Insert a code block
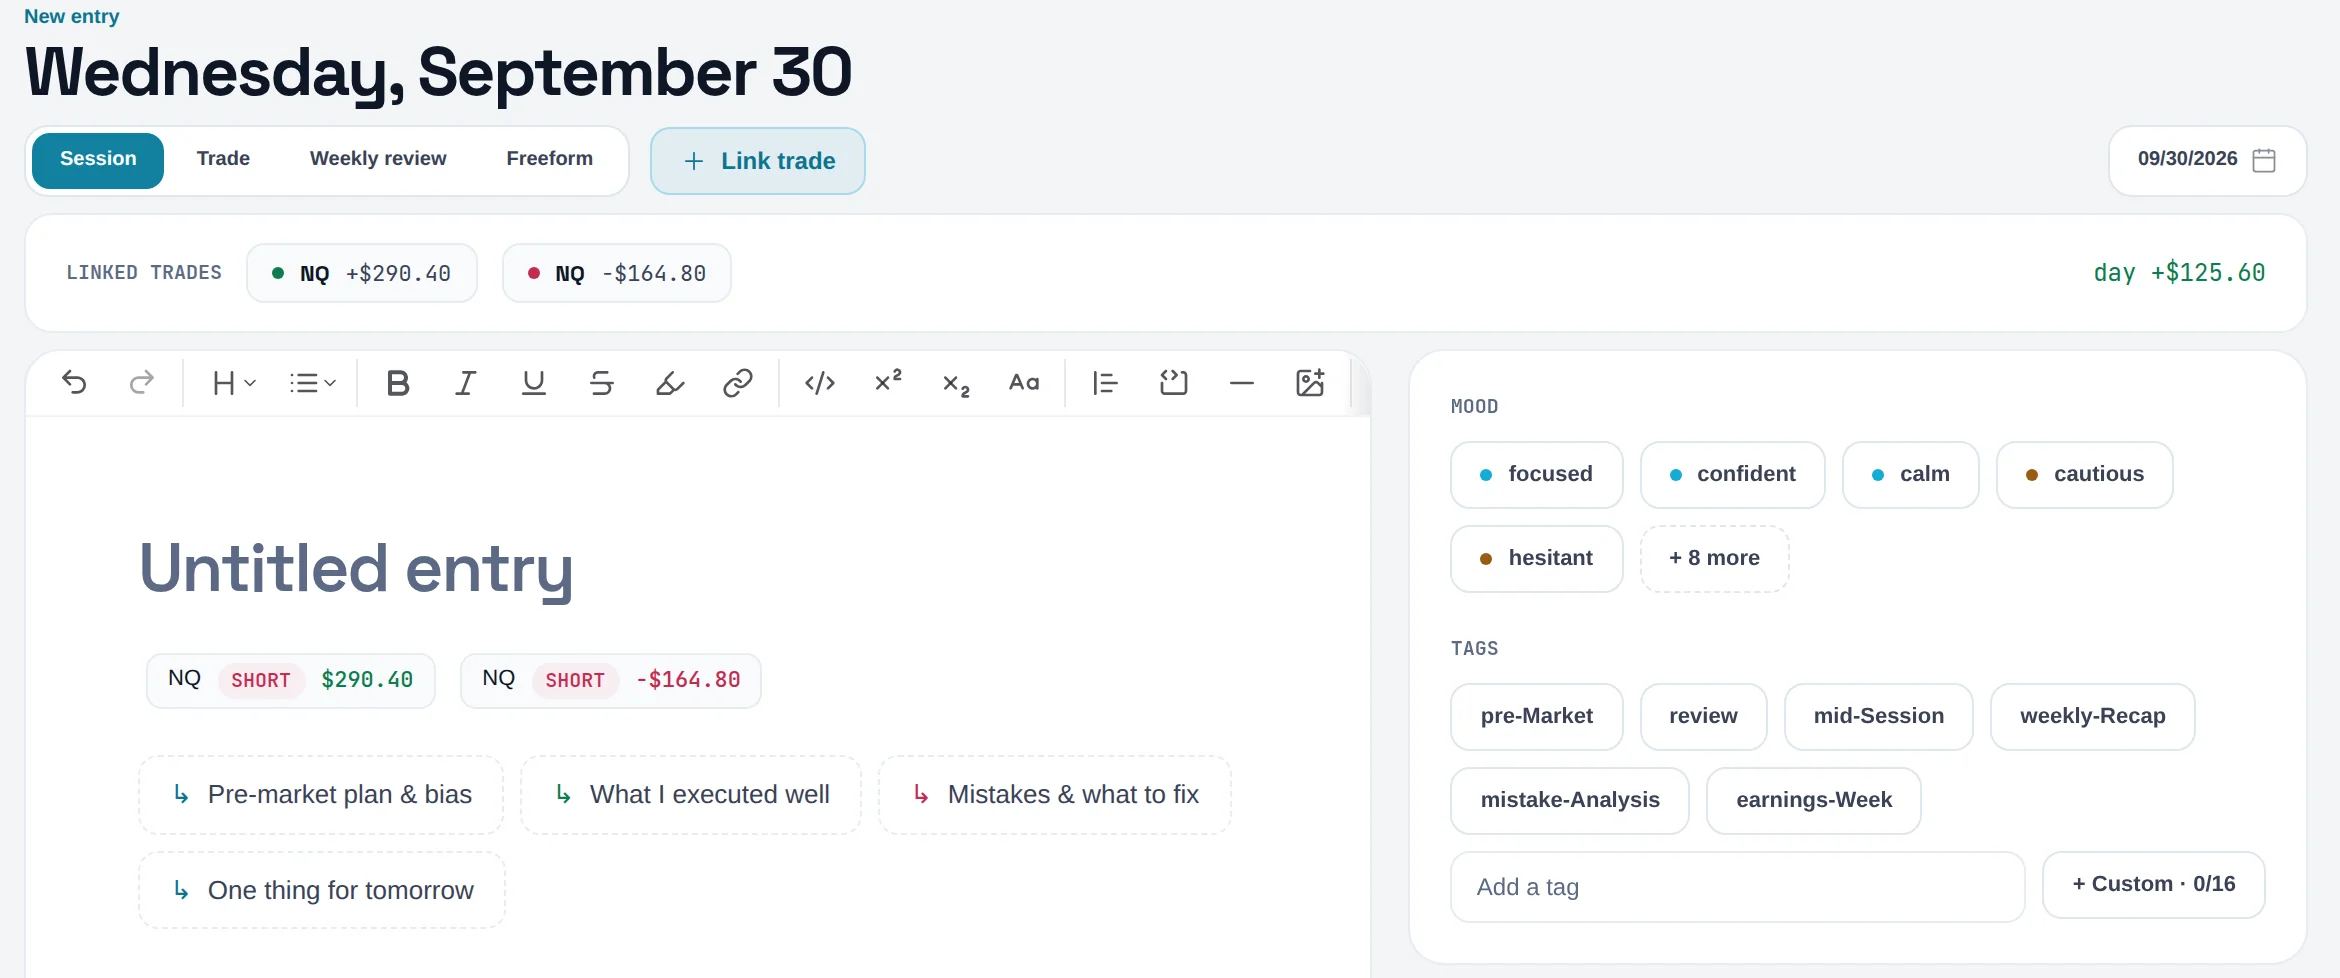The height and width of the screenshot is (978, 2340). [x=1174, y=383]
